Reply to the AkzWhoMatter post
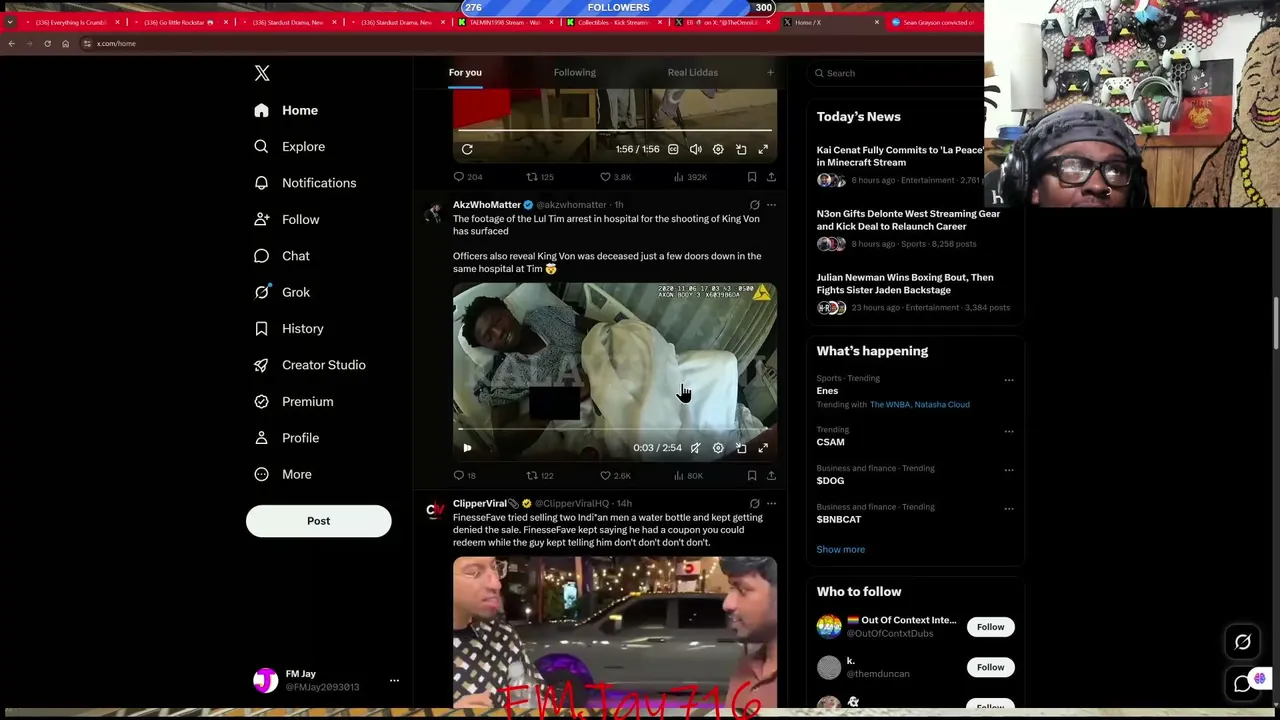The height and width of the screenshot is (720, 1280). [x=465, y=476]
